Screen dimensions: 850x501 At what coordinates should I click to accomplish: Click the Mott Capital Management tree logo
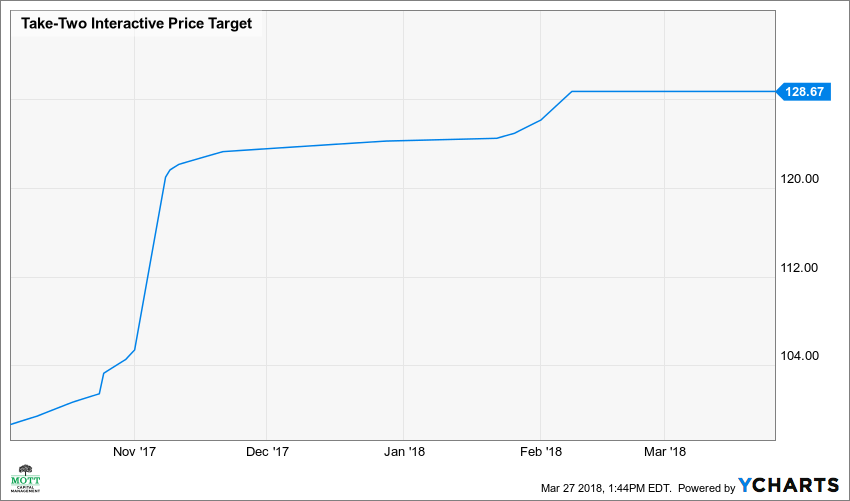[x=25, y=480]
